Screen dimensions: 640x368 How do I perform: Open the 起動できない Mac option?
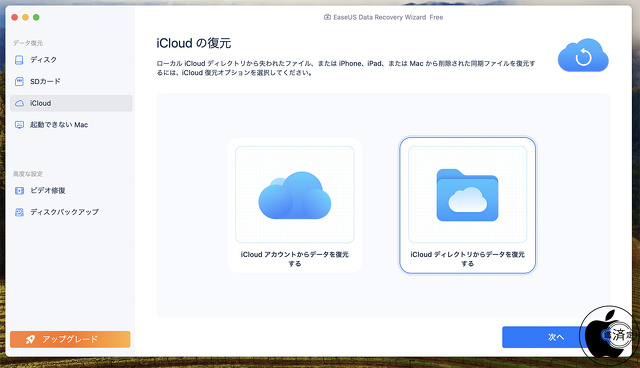pyautogui.click(x=71, y=125)
